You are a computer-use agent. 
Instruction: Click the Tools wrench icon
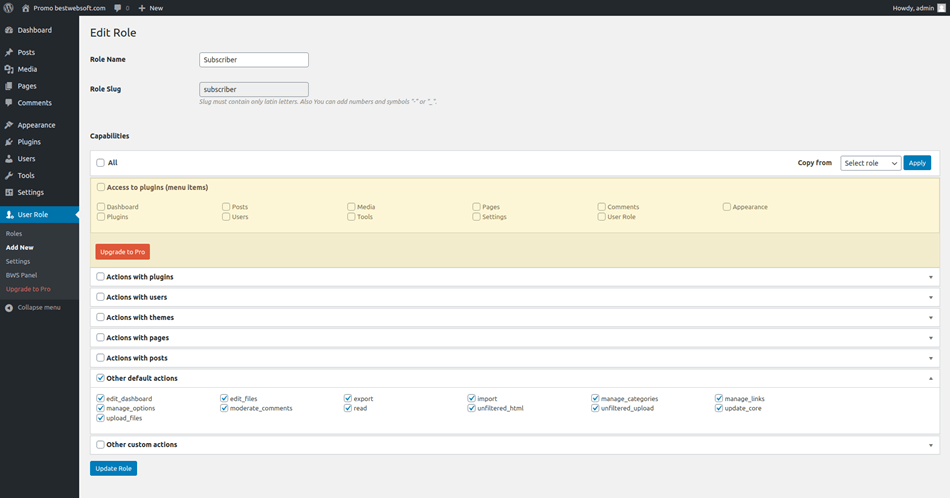coord(9,176)
